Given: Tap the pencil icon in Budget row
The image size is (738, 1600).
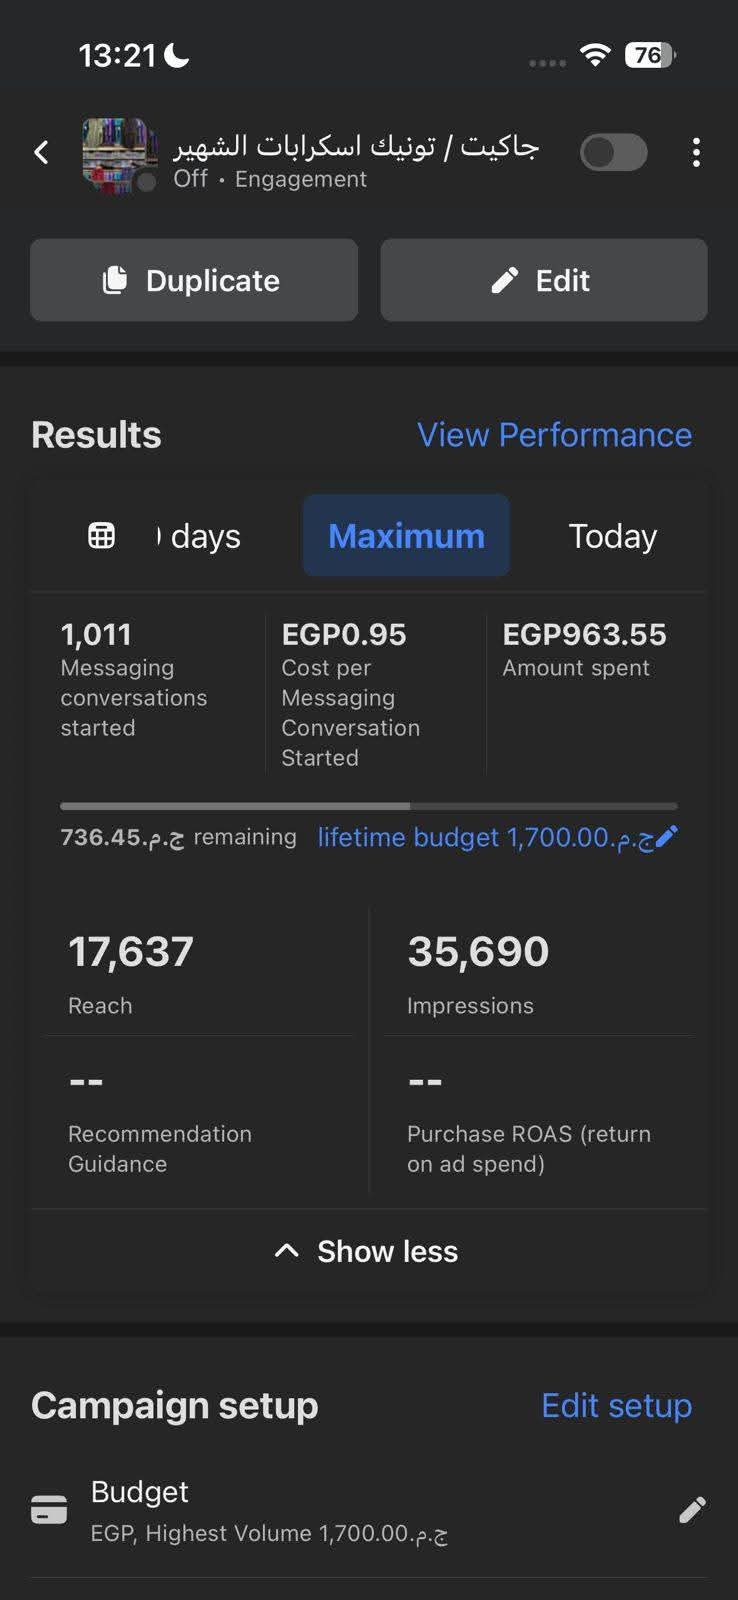Looking at the screenshot, I should [x=692, y=1510].
